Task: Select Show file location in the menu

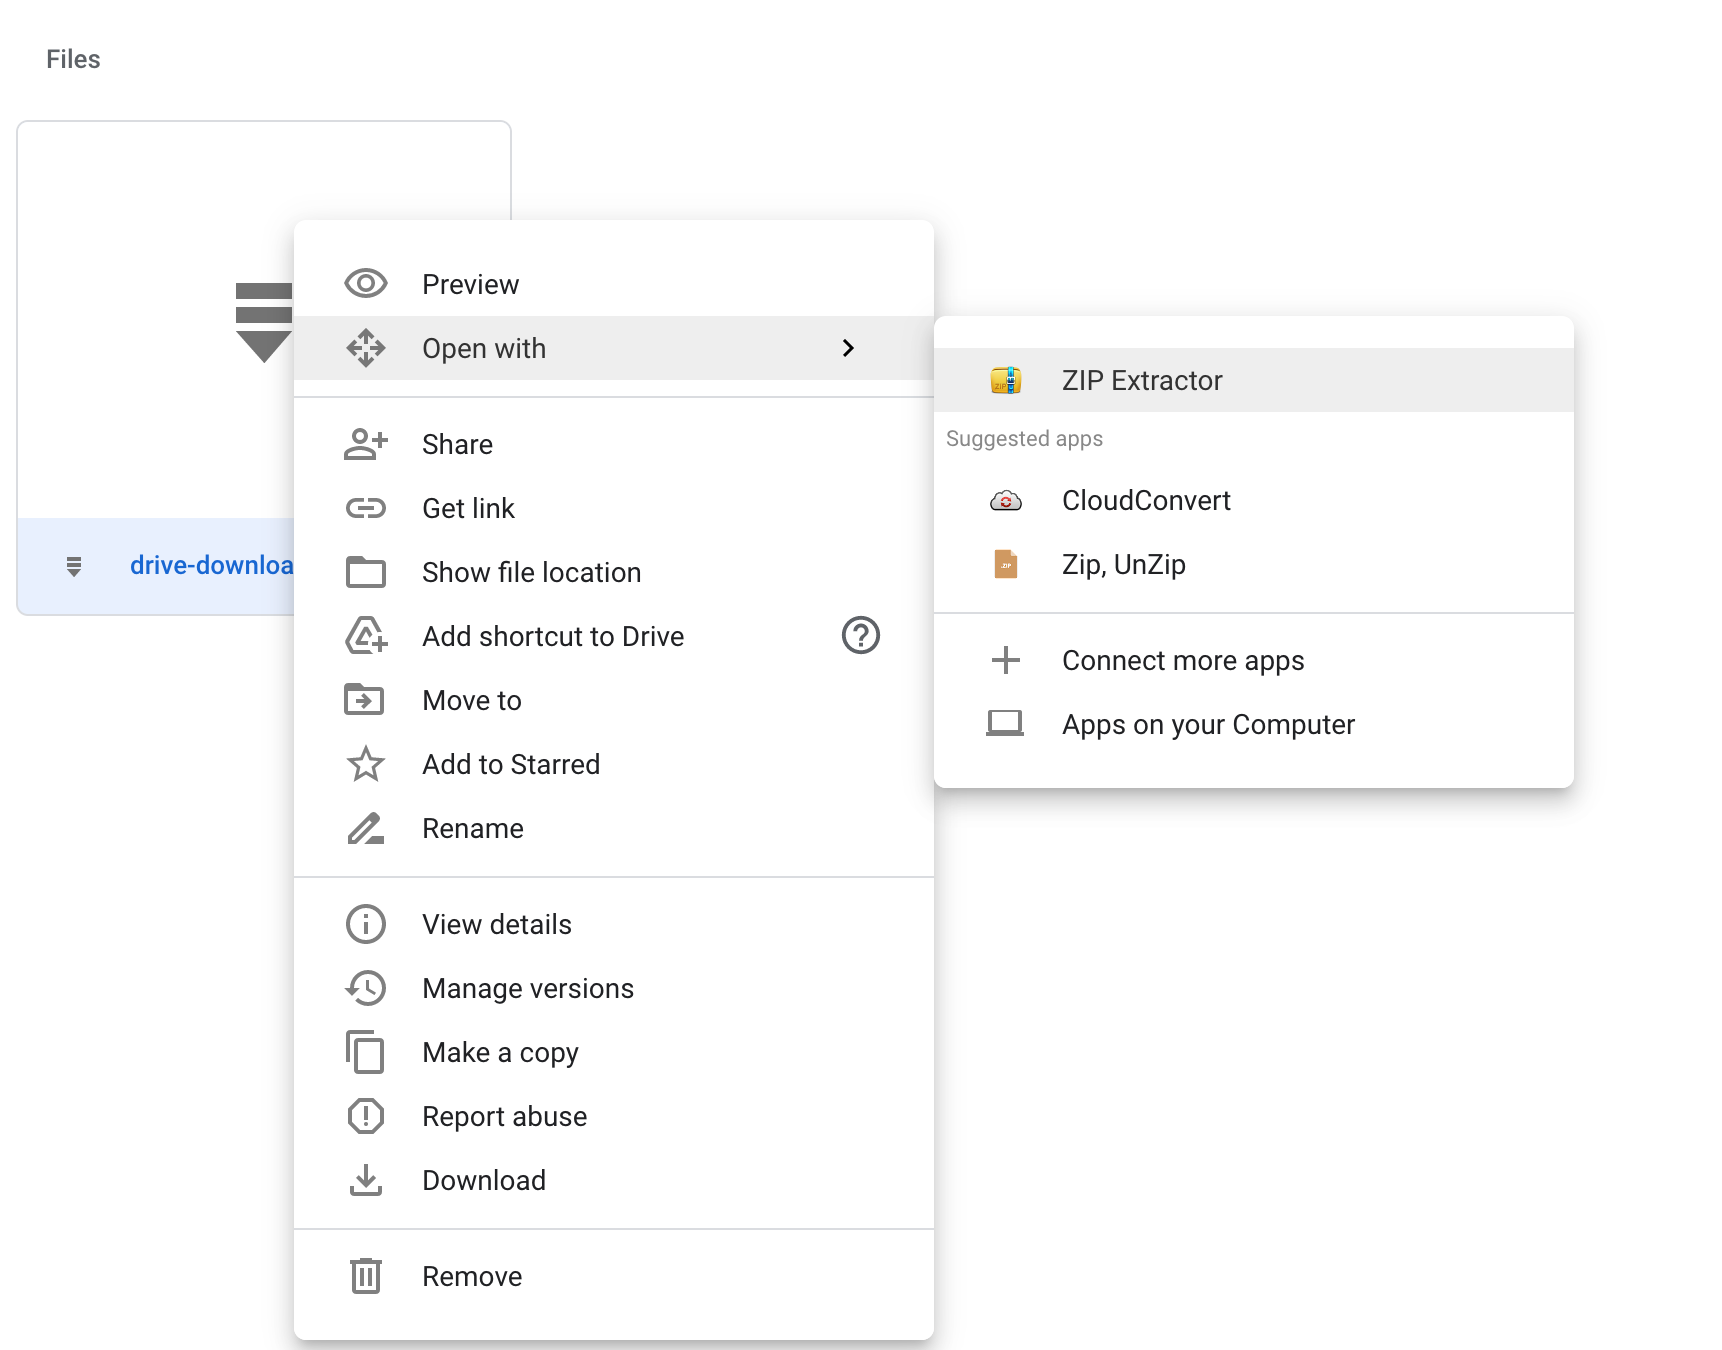Action: pos(531,572)
